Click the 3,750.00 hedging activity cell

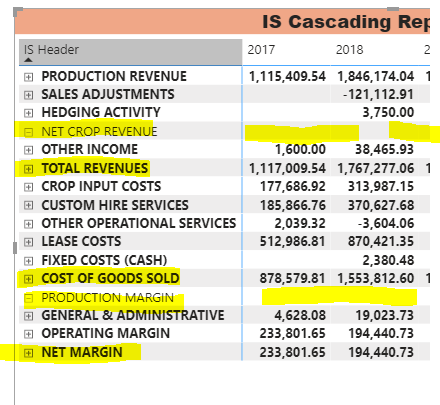388,113
